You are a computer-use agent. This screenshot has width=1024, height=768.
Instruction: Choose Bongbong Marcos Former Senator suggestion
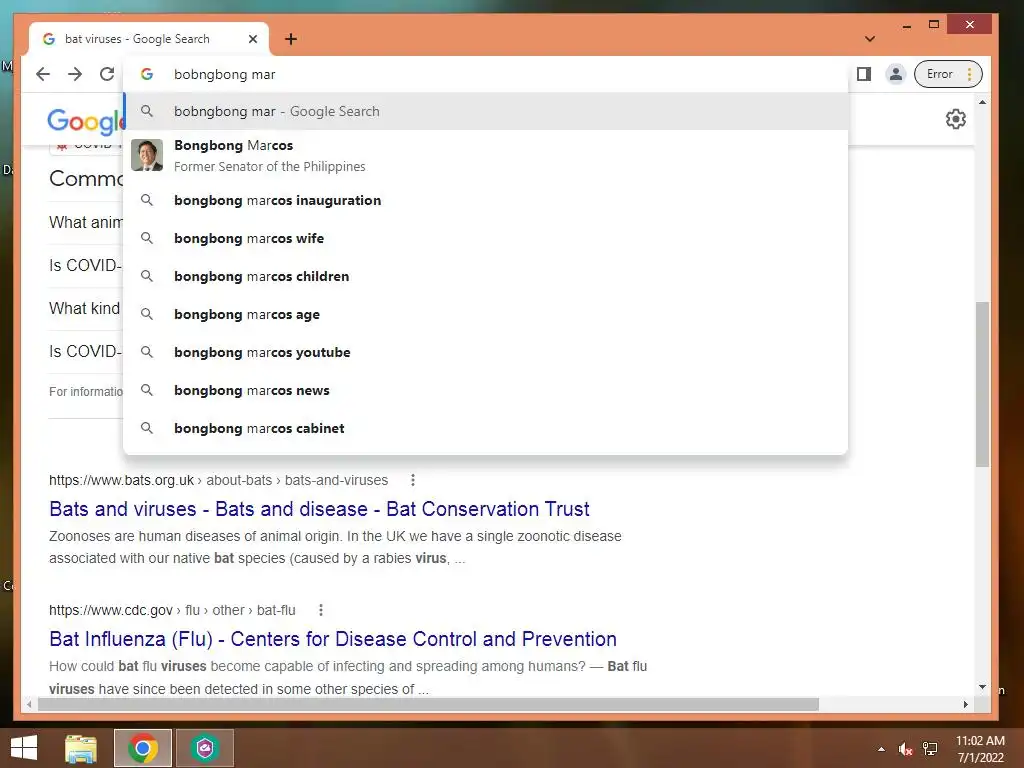pyautogui.click(x=486, y=155)
